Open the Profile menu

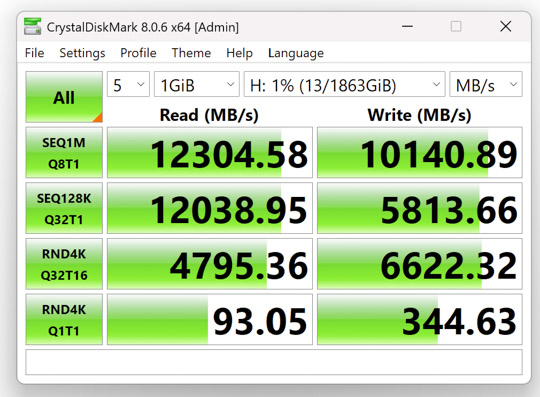(138, 53)
